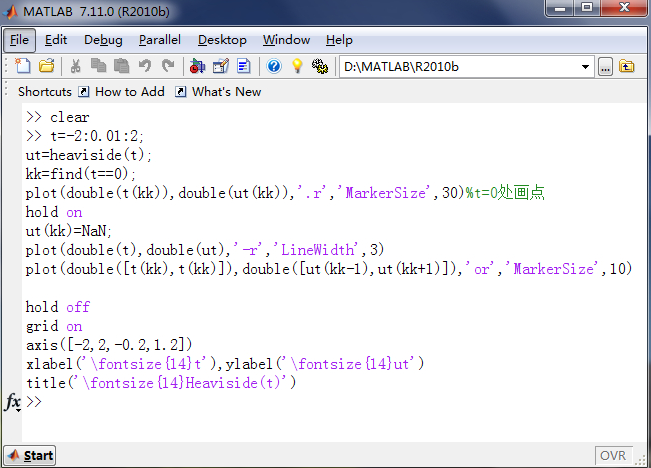
Task: Click the Cut scissors icon
Action: (75, 66)
